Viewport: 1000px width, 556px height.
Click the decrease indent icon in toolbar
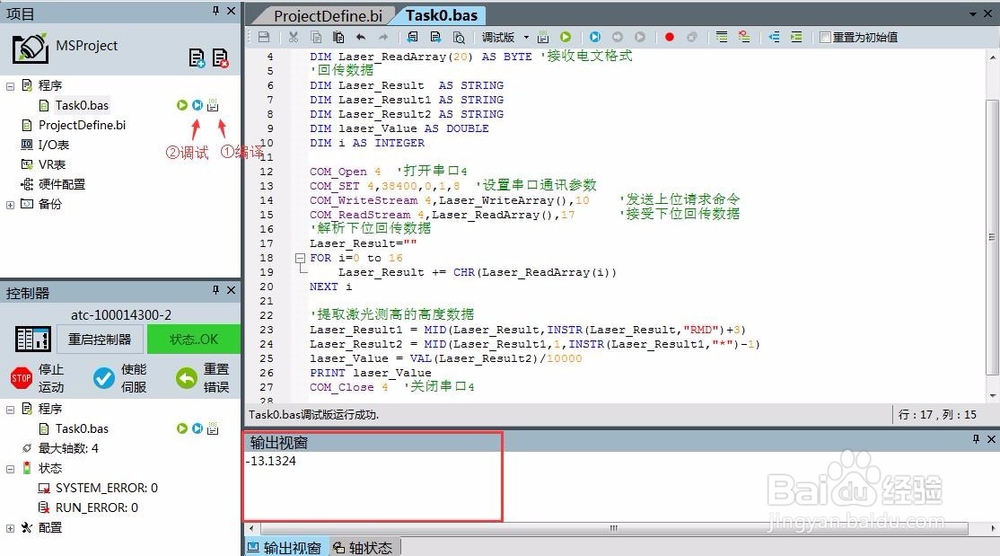[774, 37]
